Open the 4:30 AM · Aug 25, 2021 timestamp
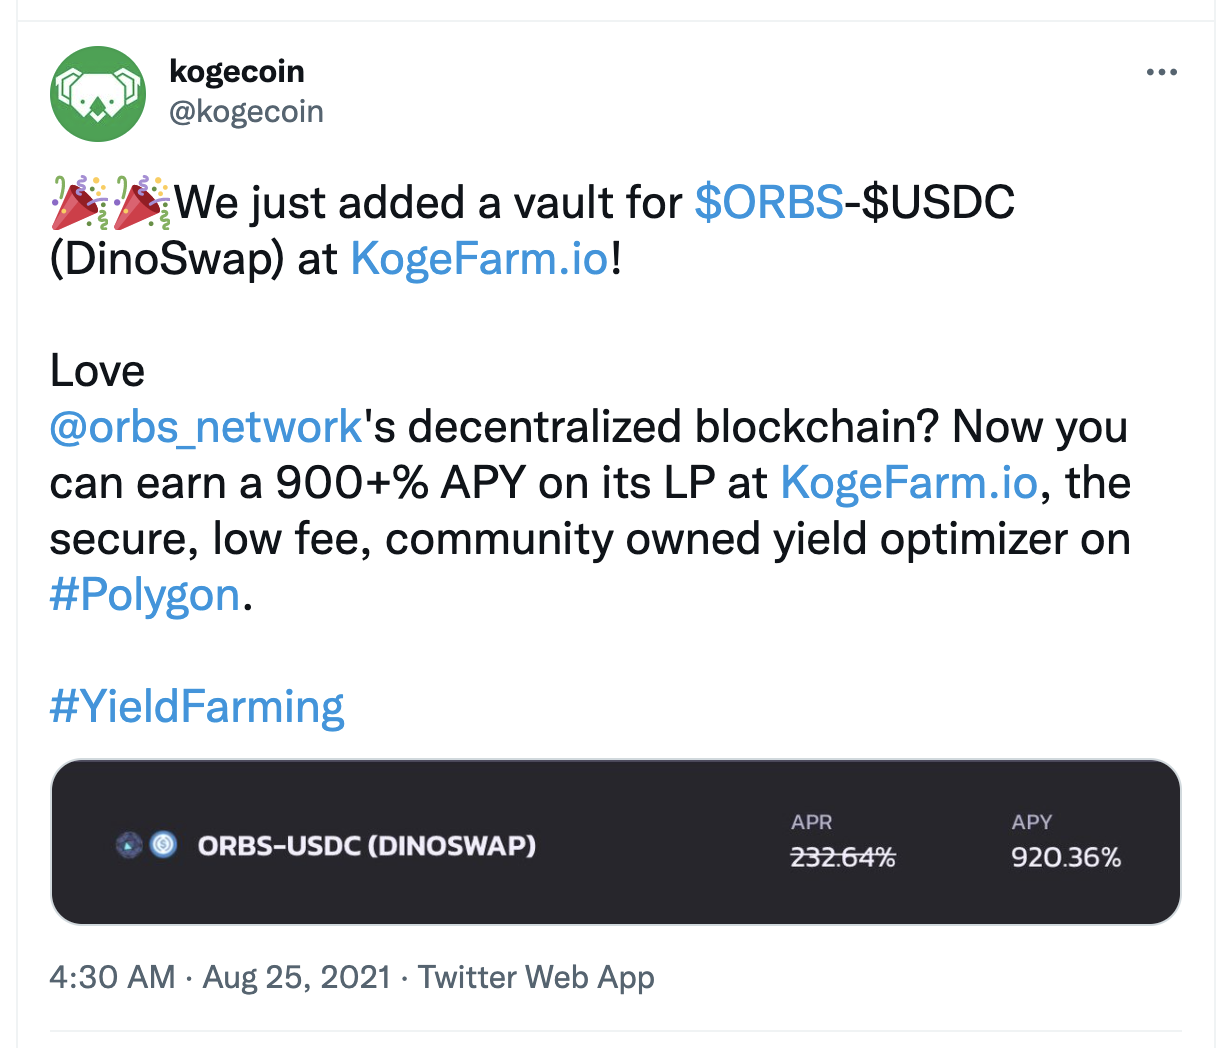Image resolution: width=1230 pixels, height=1048 pixels. click(220, 977)
